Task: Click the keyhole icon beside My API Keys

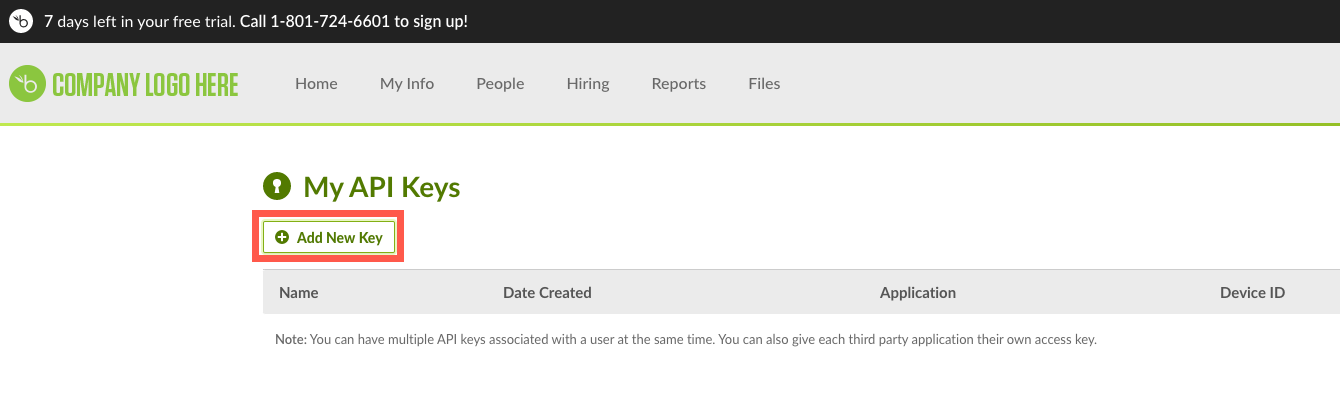Action: 276,186
